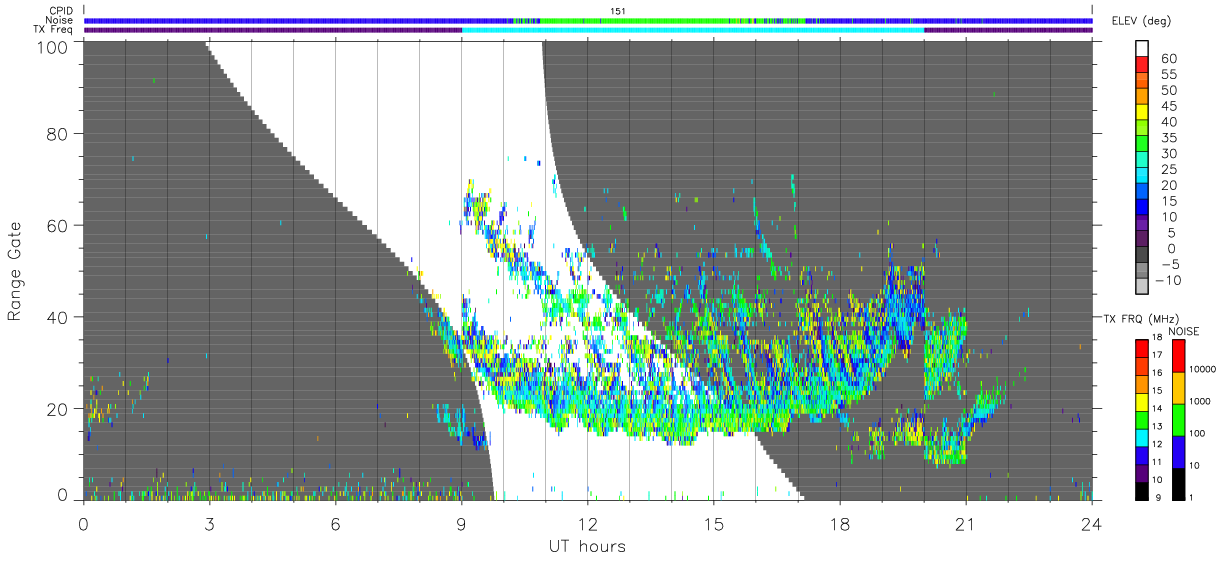The width and height of the screenshot is (1228, 567).
Task: Select the black swatch in TX FRQ colorbar
Action: pos(1142,491)
